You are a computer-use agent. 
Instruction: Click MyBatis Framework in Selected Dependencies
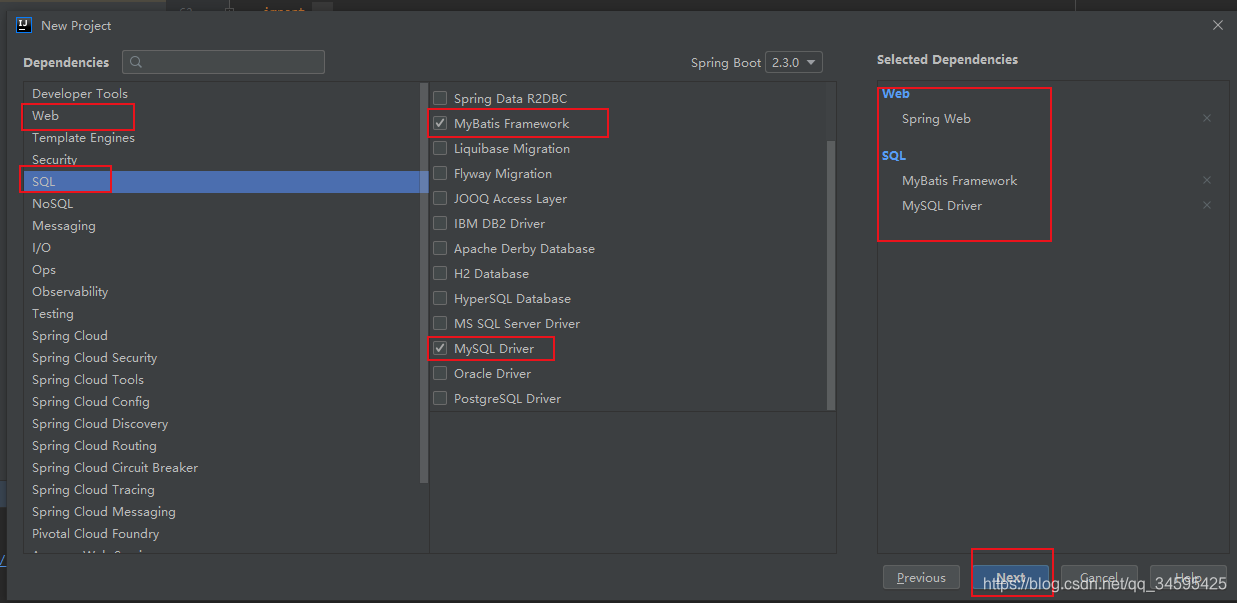(960, 180)
